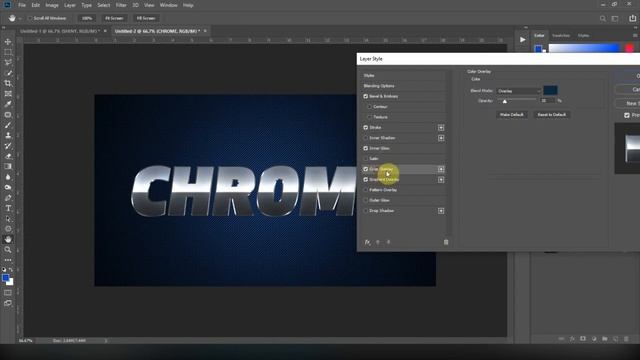The width and height of the screenshot is (640, 360).
Task: Click the trash icon in Layer Style dialog
Action: click(x=446, y=242)
